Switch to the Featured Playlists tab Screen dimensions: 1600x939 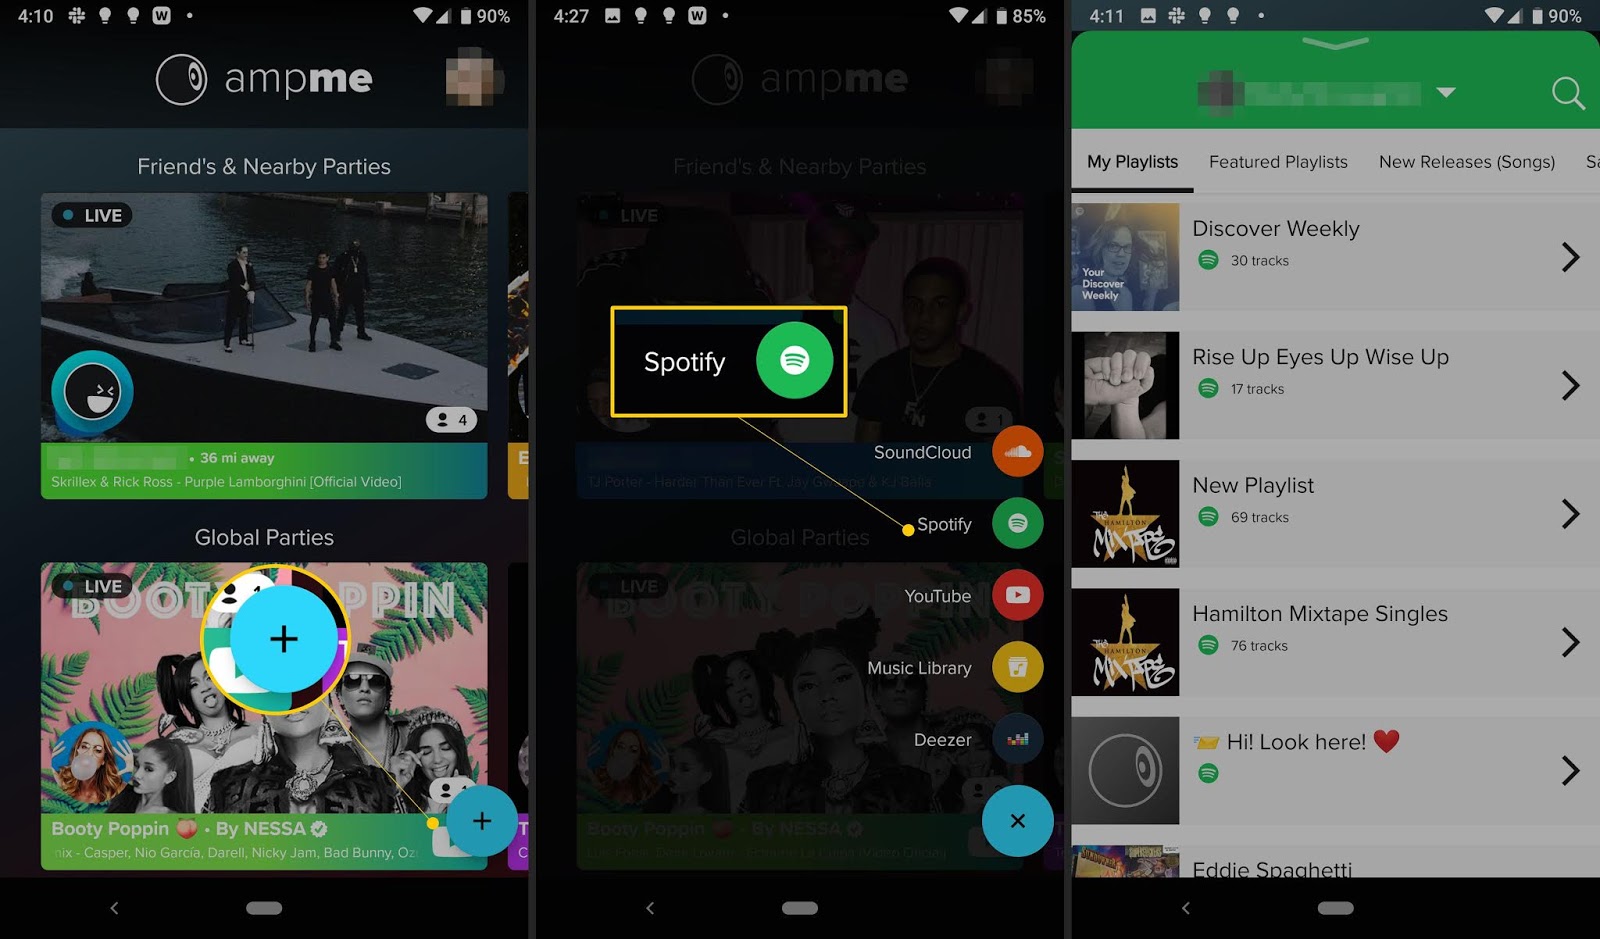point(1278,162)
